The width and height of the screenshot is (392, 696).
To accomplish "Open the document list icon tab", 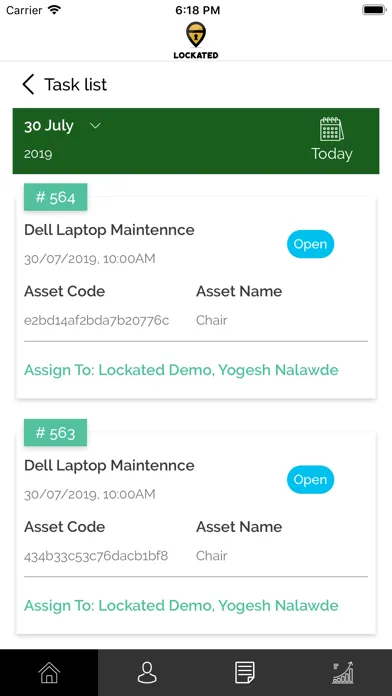I will 245,672.
